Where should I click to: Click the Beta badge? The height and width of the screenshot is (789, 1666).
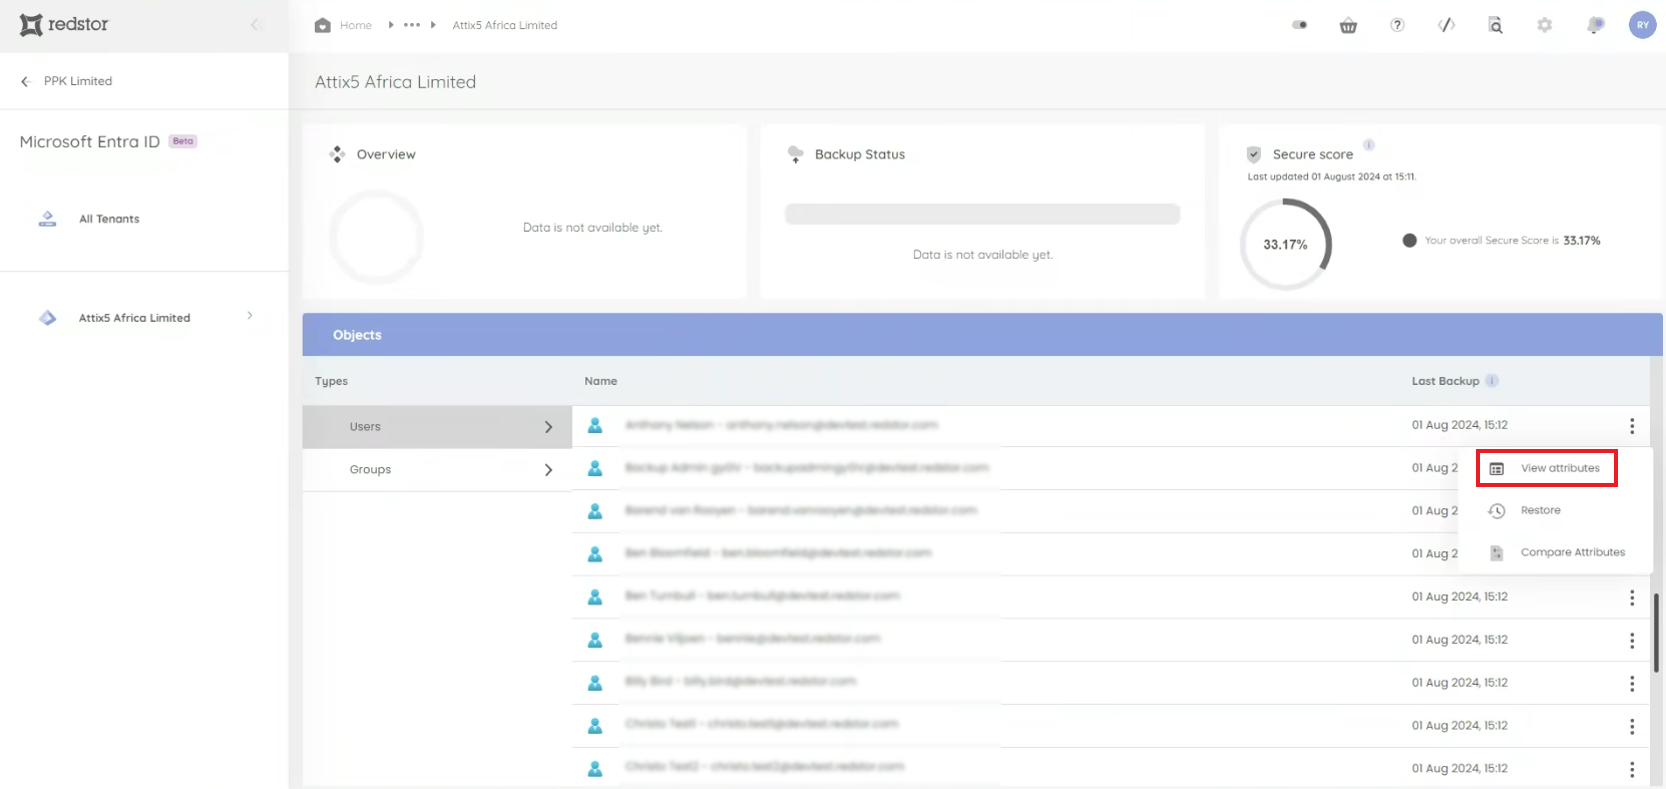pyautogui.click(x=183, y=141)
